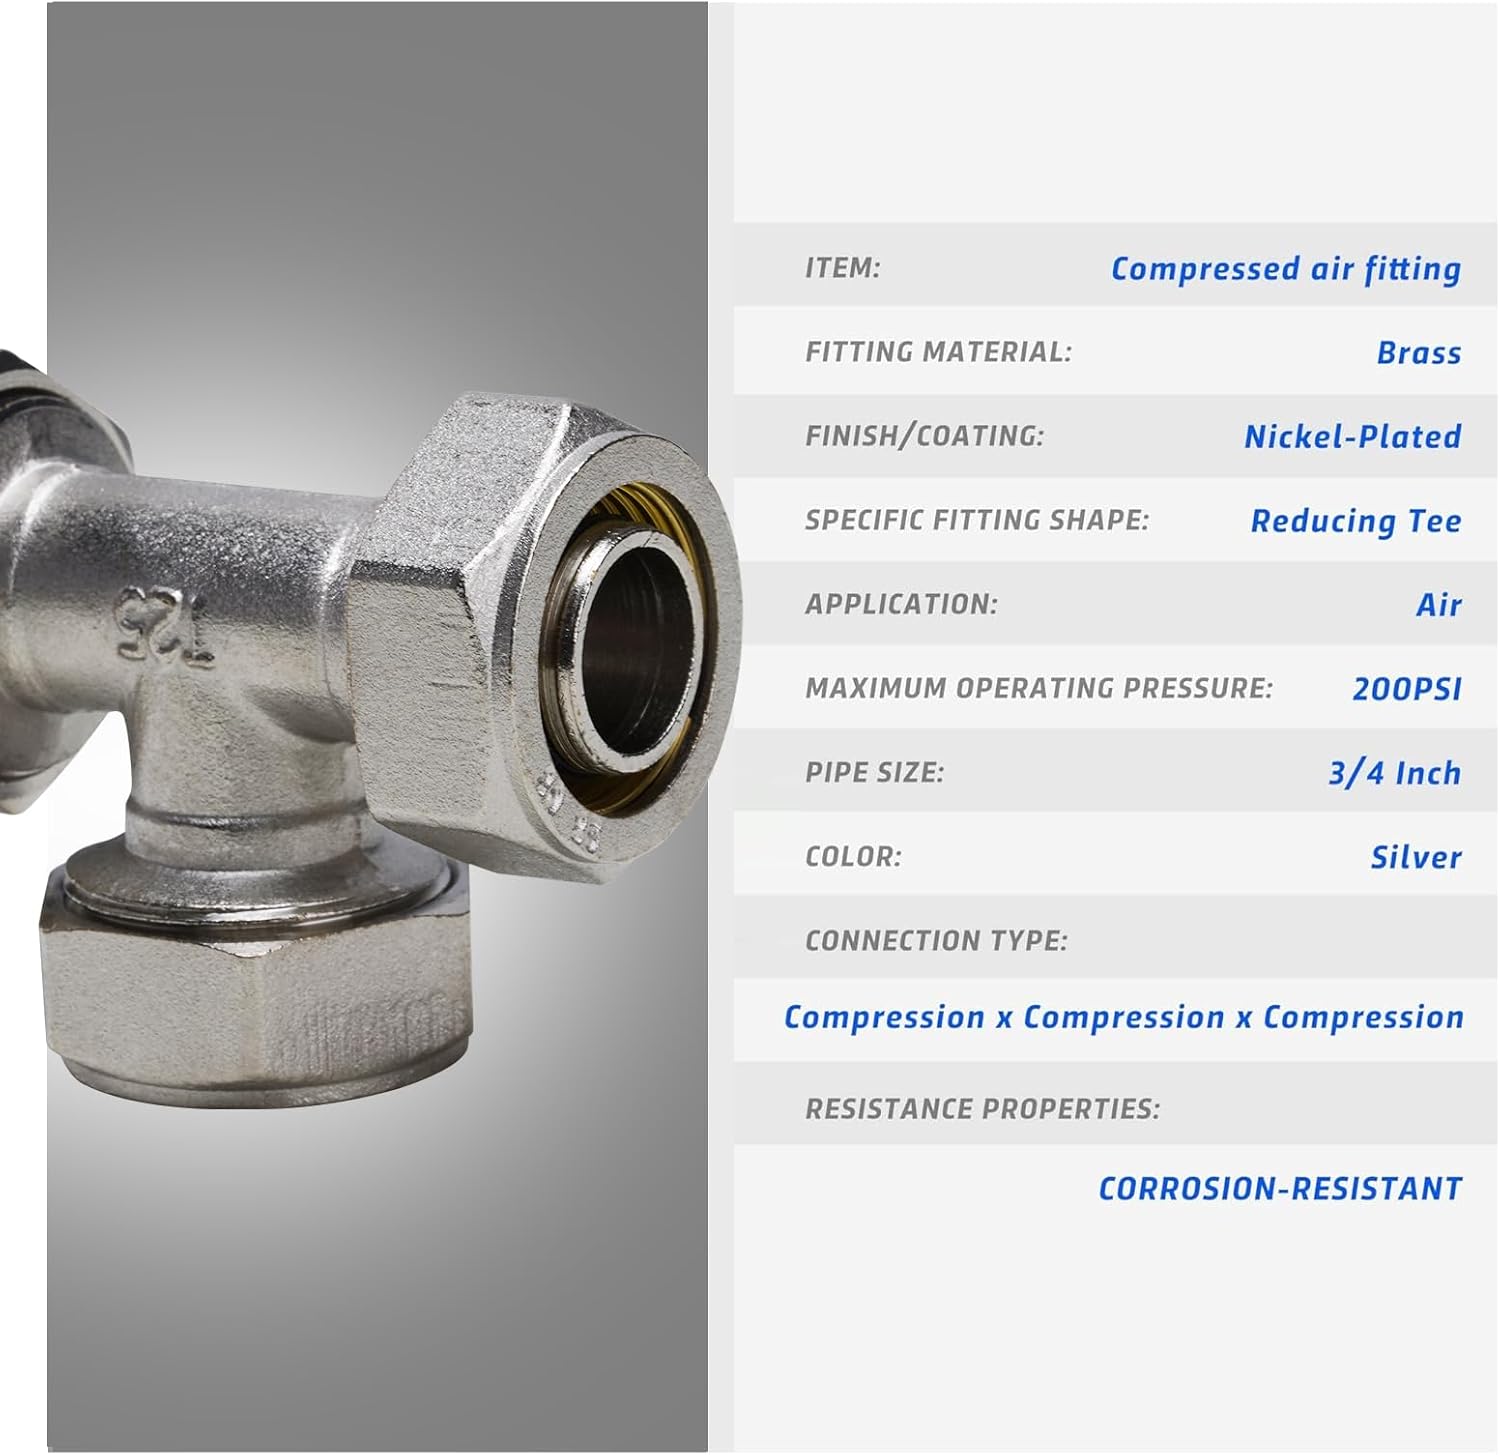Click the '200PSI' pressure value
This screenshot has height=1455, width=1500.
[x=1407, y=689]
